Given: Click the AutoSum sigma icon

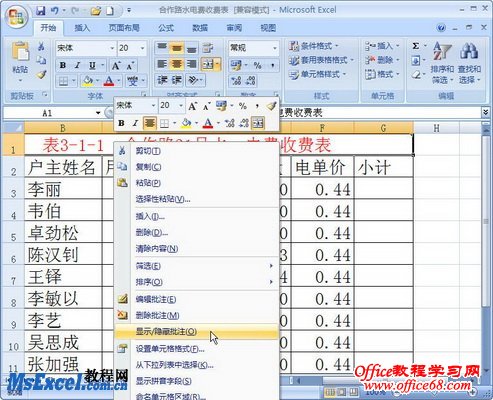Looking at the screenshot, I should point(416,46).
